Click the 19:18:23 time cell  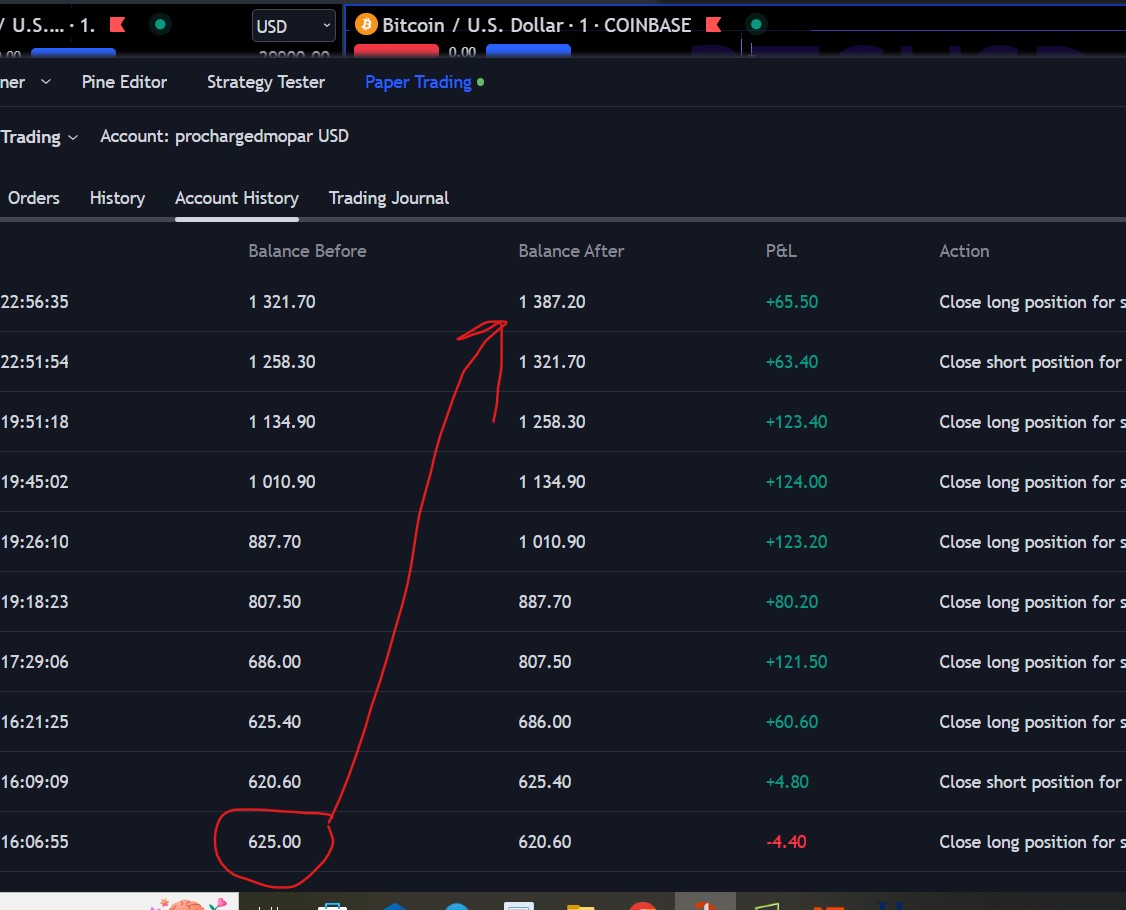(x=34, y=602)
